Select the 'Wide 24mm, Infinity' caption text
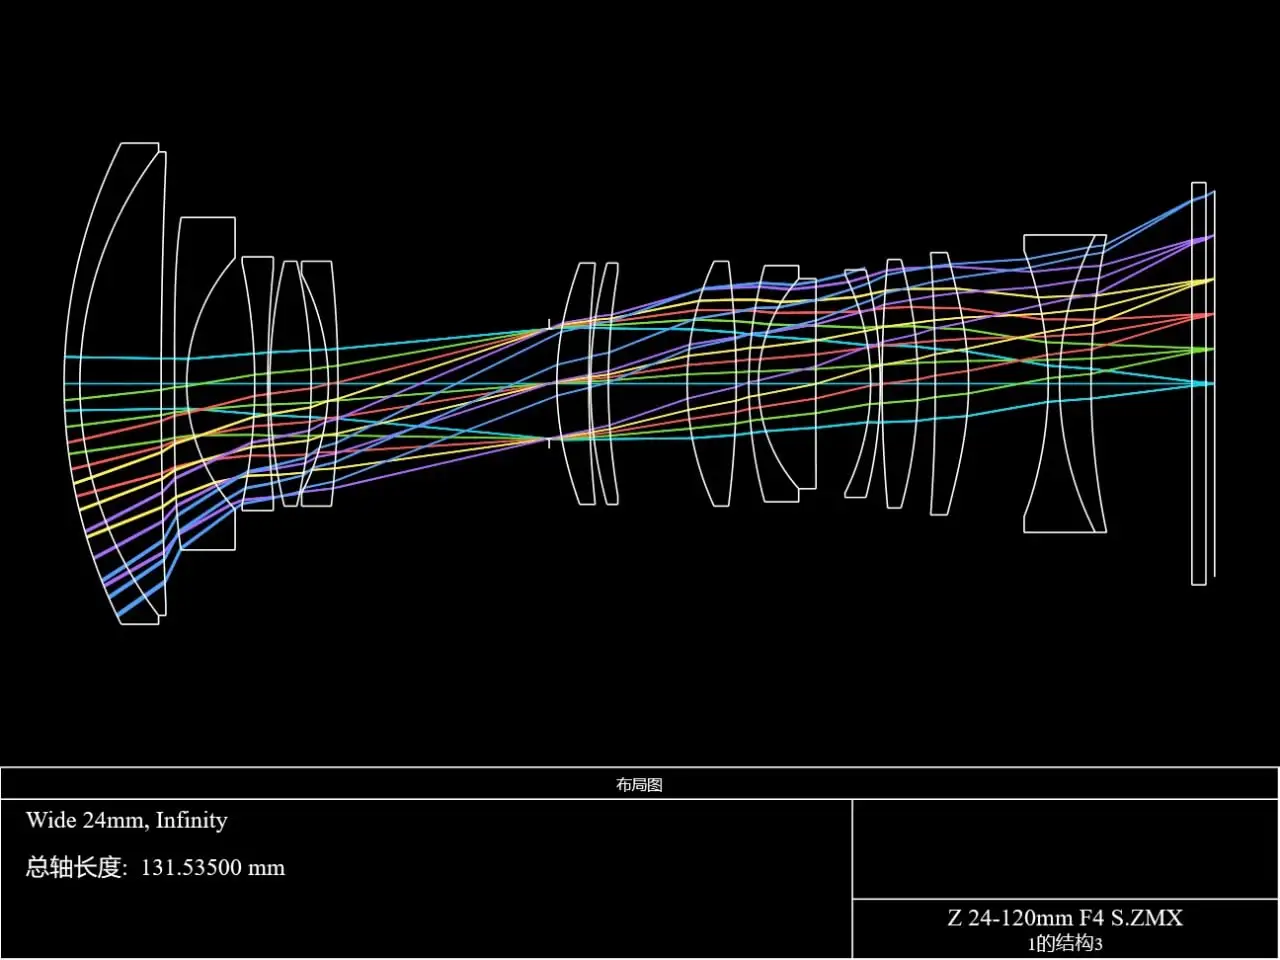This screenshot has width=1280, height=960. pos(127,821)
